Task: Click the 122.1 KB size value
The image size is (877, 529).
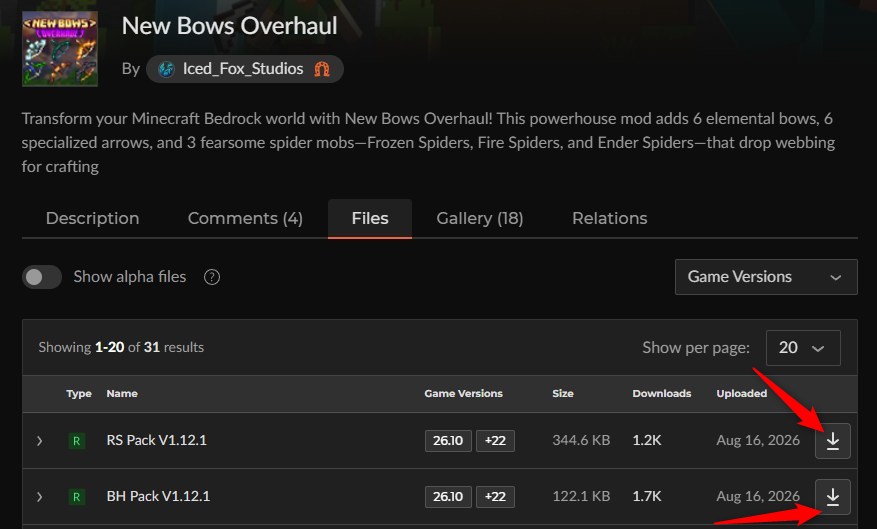Action: pos(581,497)
